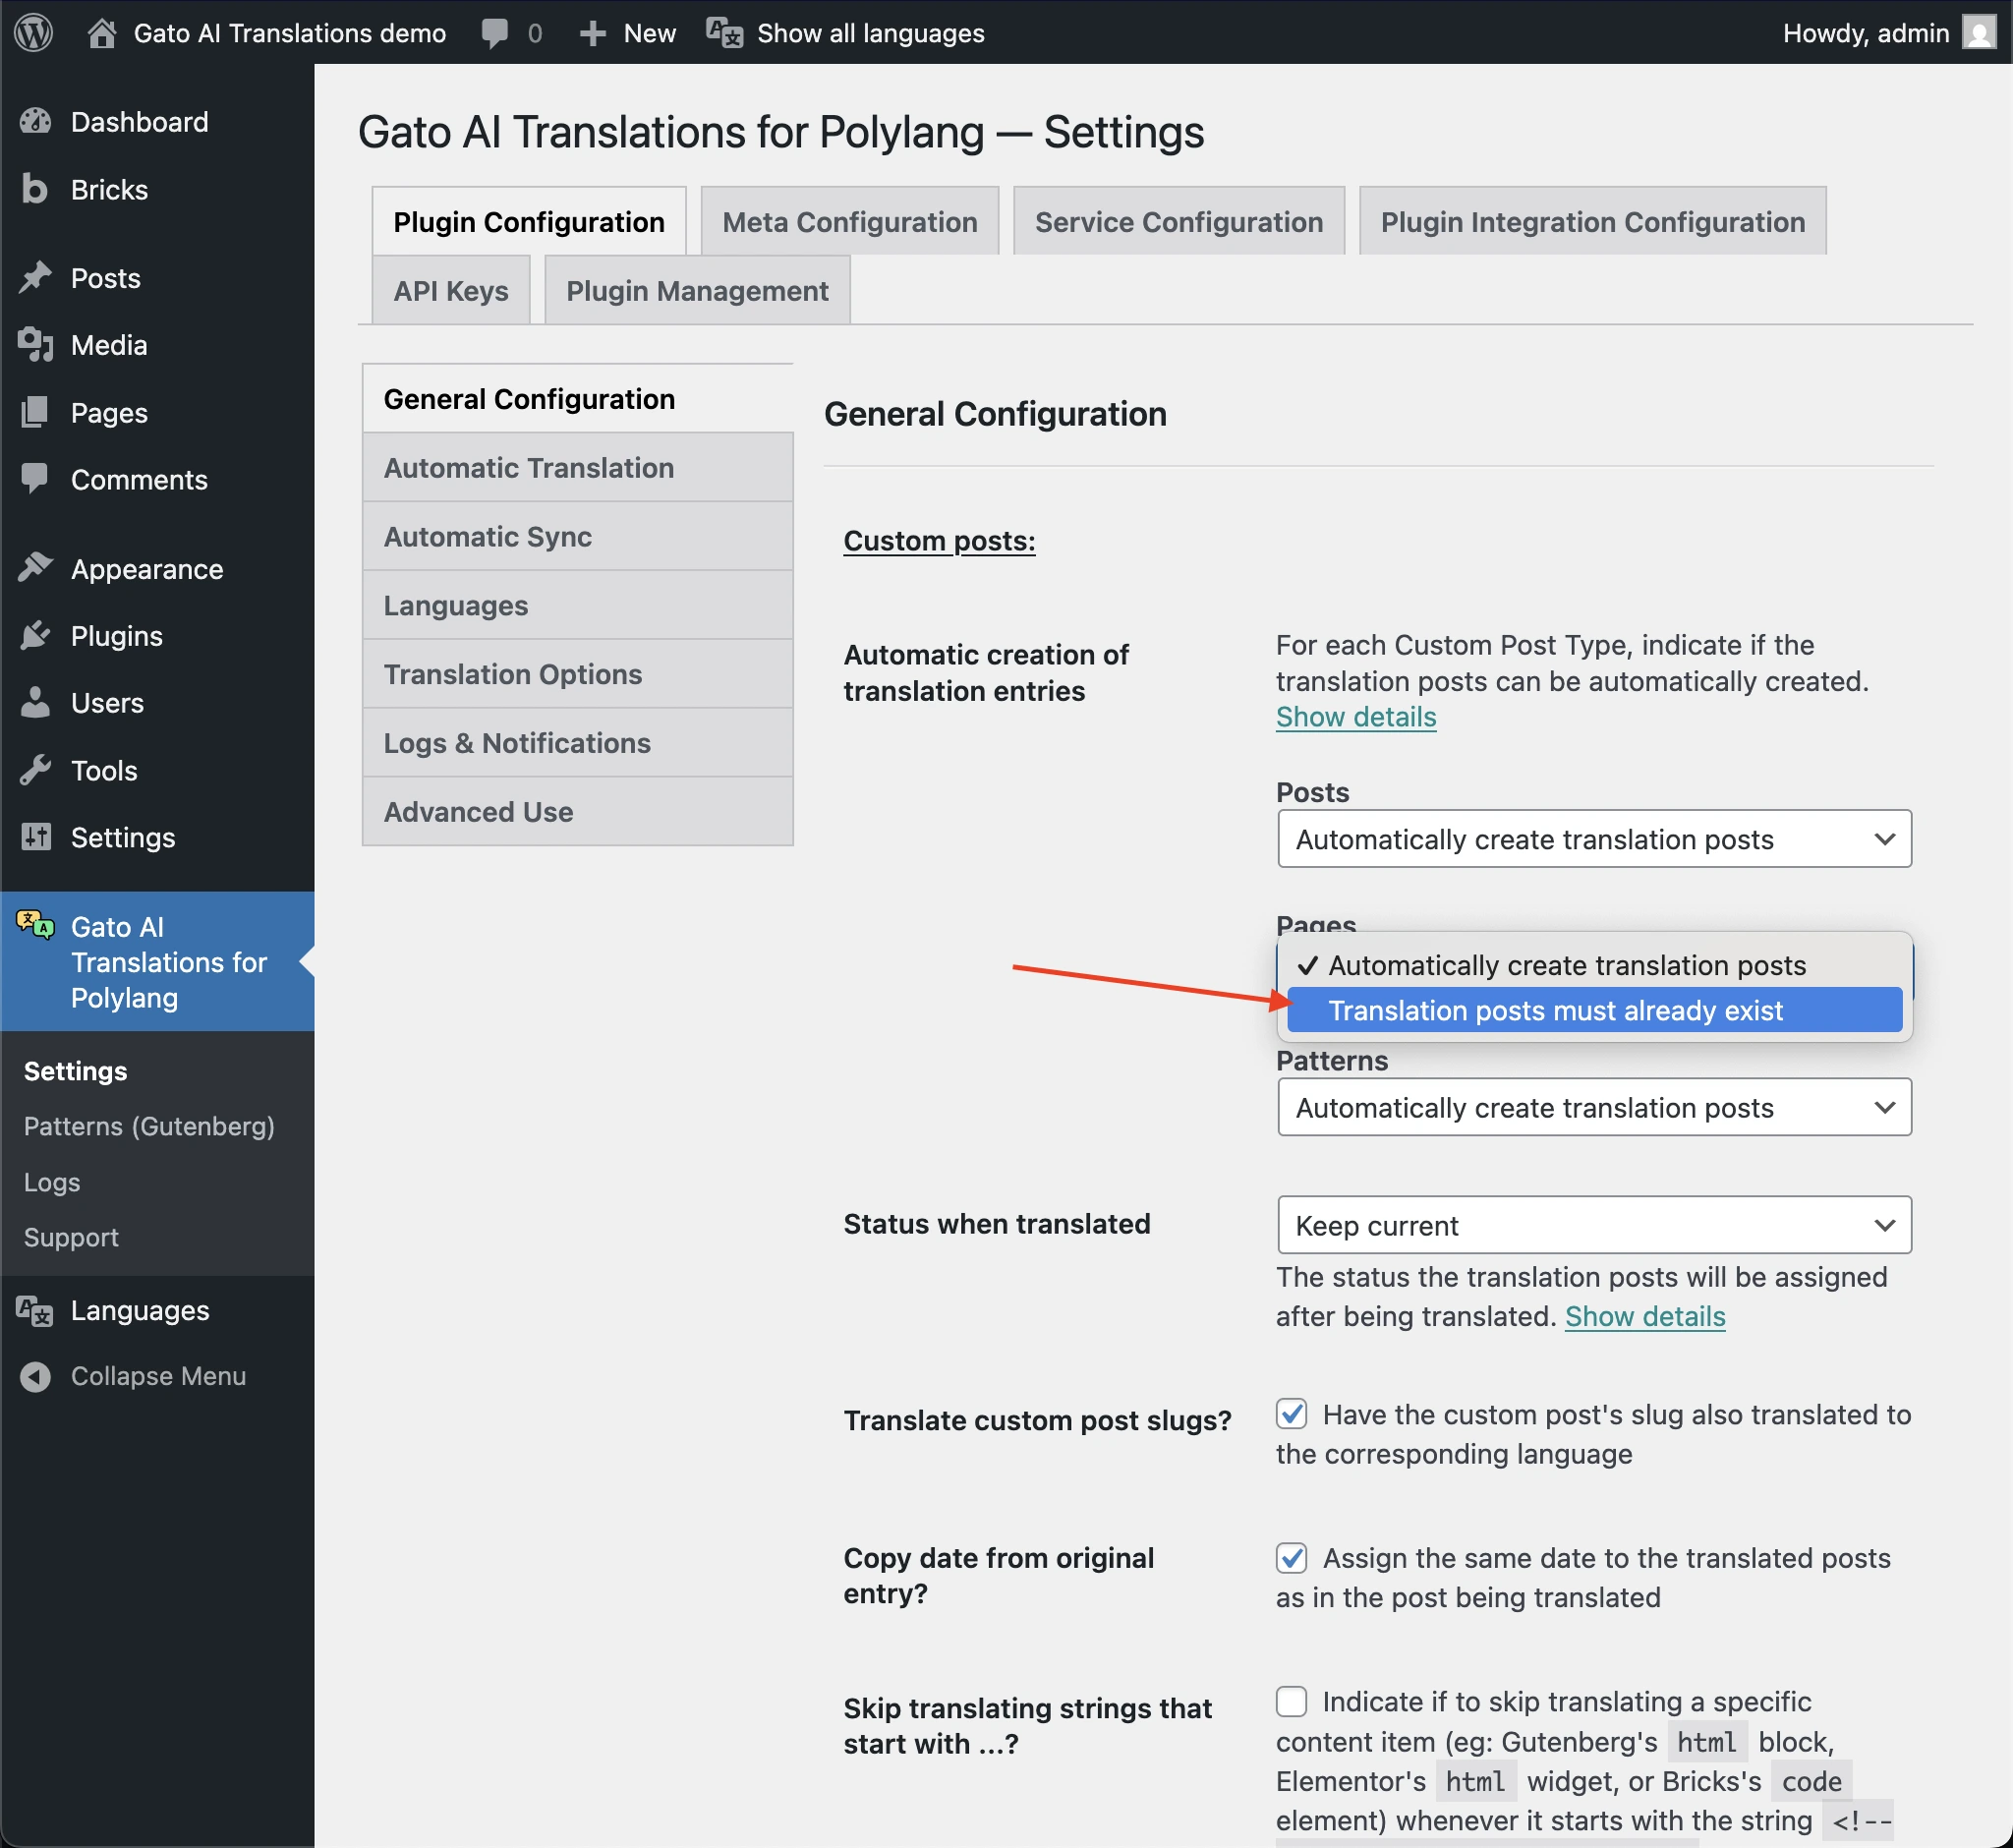2013x1848 pixels.
Task: Click the Show details link for custom posts
Action: coord(1356,716)
